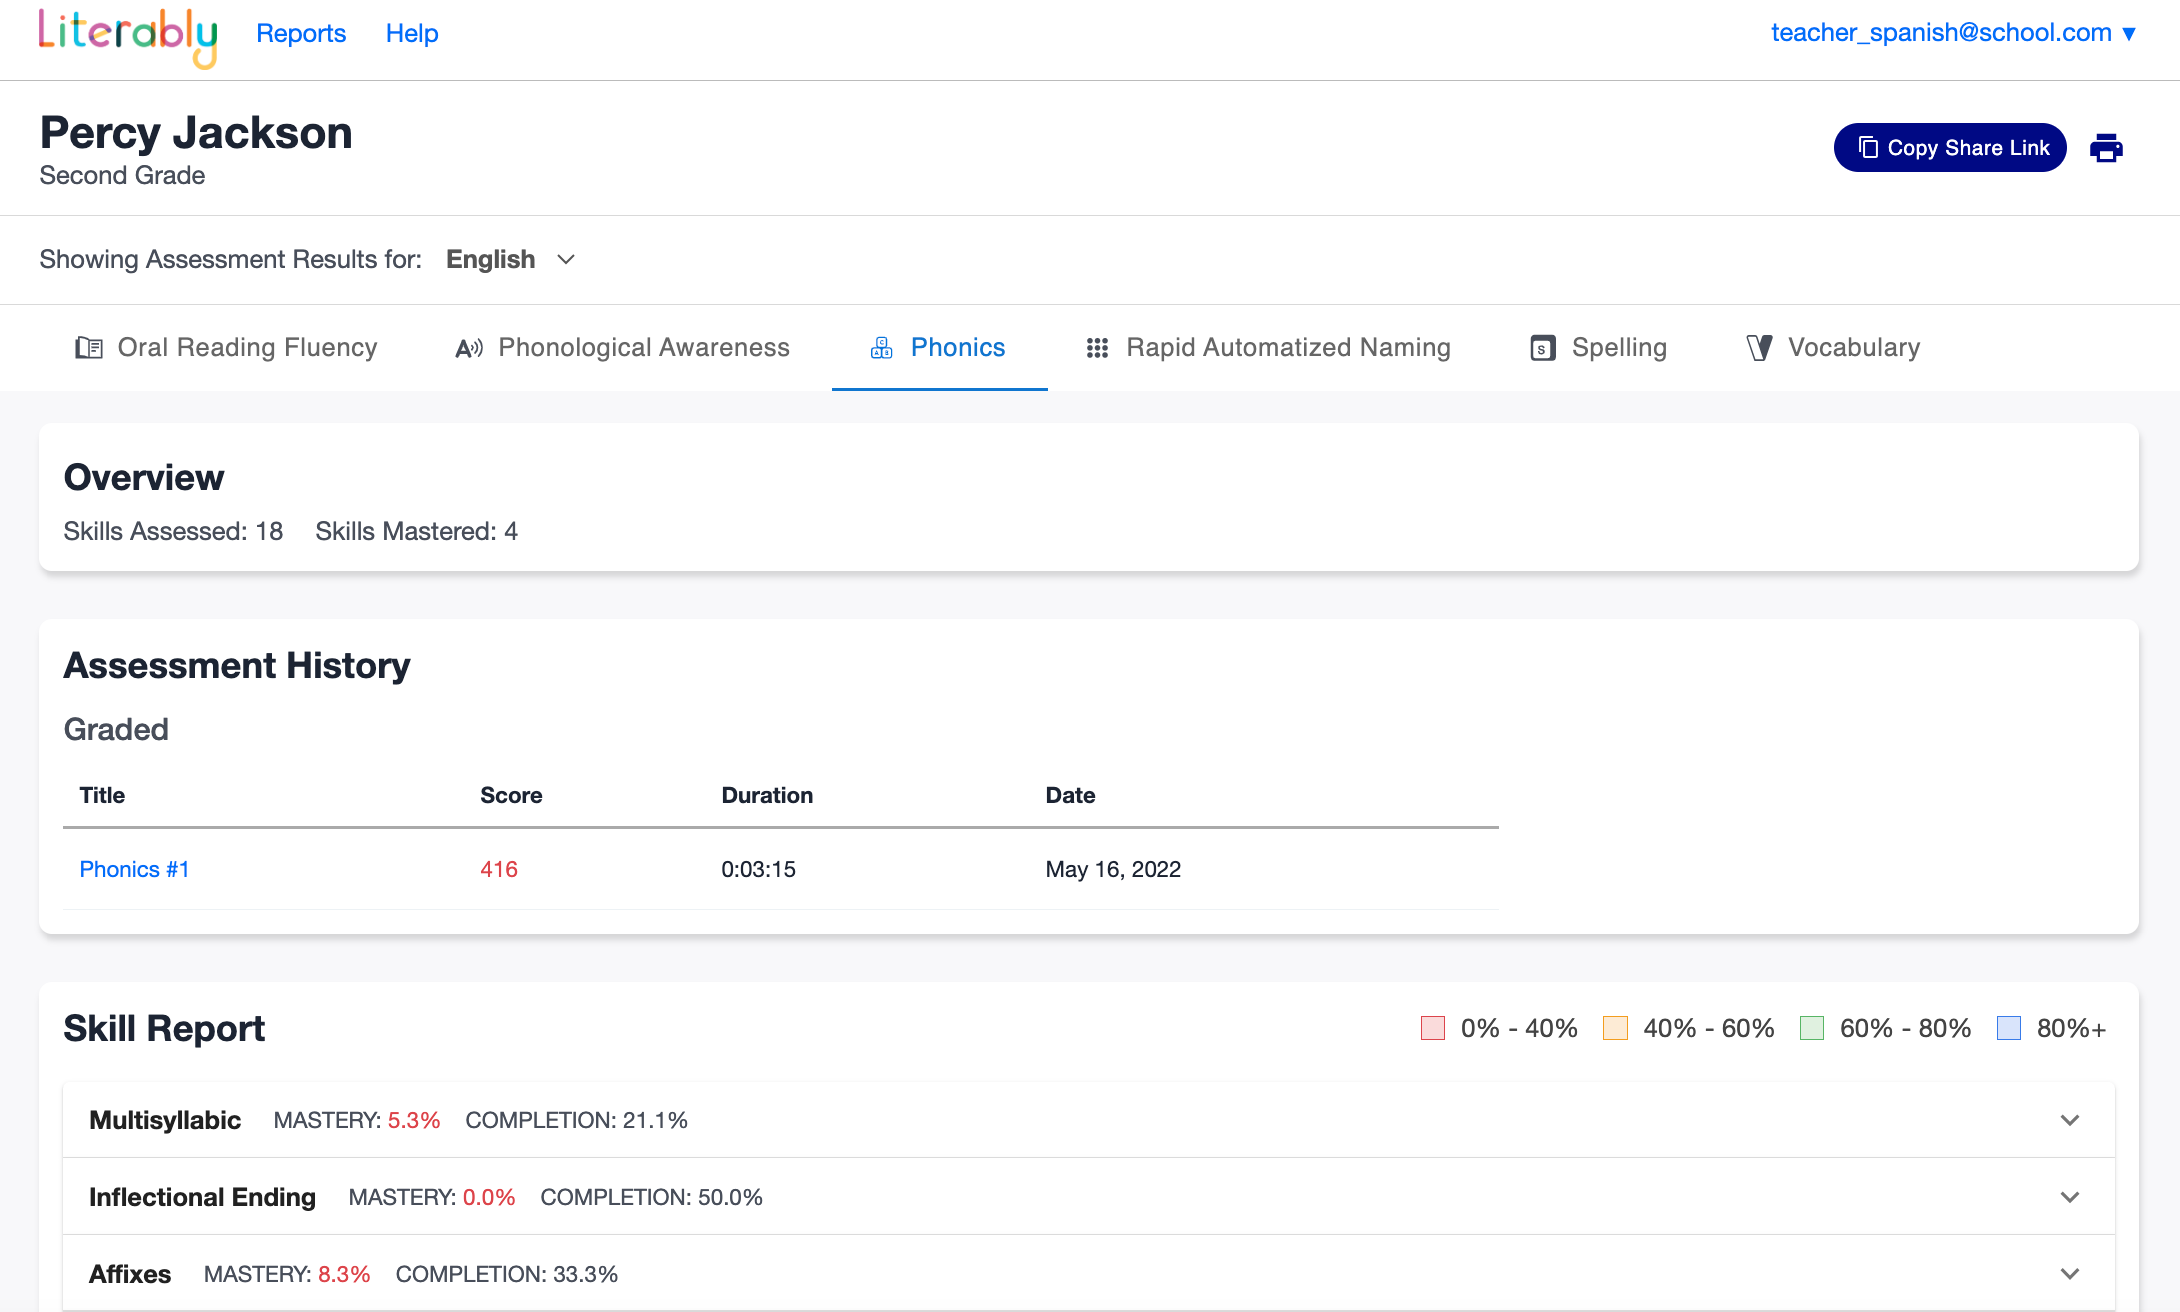Viewport: 2180px width, 1312px height.
Task: Click the Literably logo
Action: tap(128, 37)
